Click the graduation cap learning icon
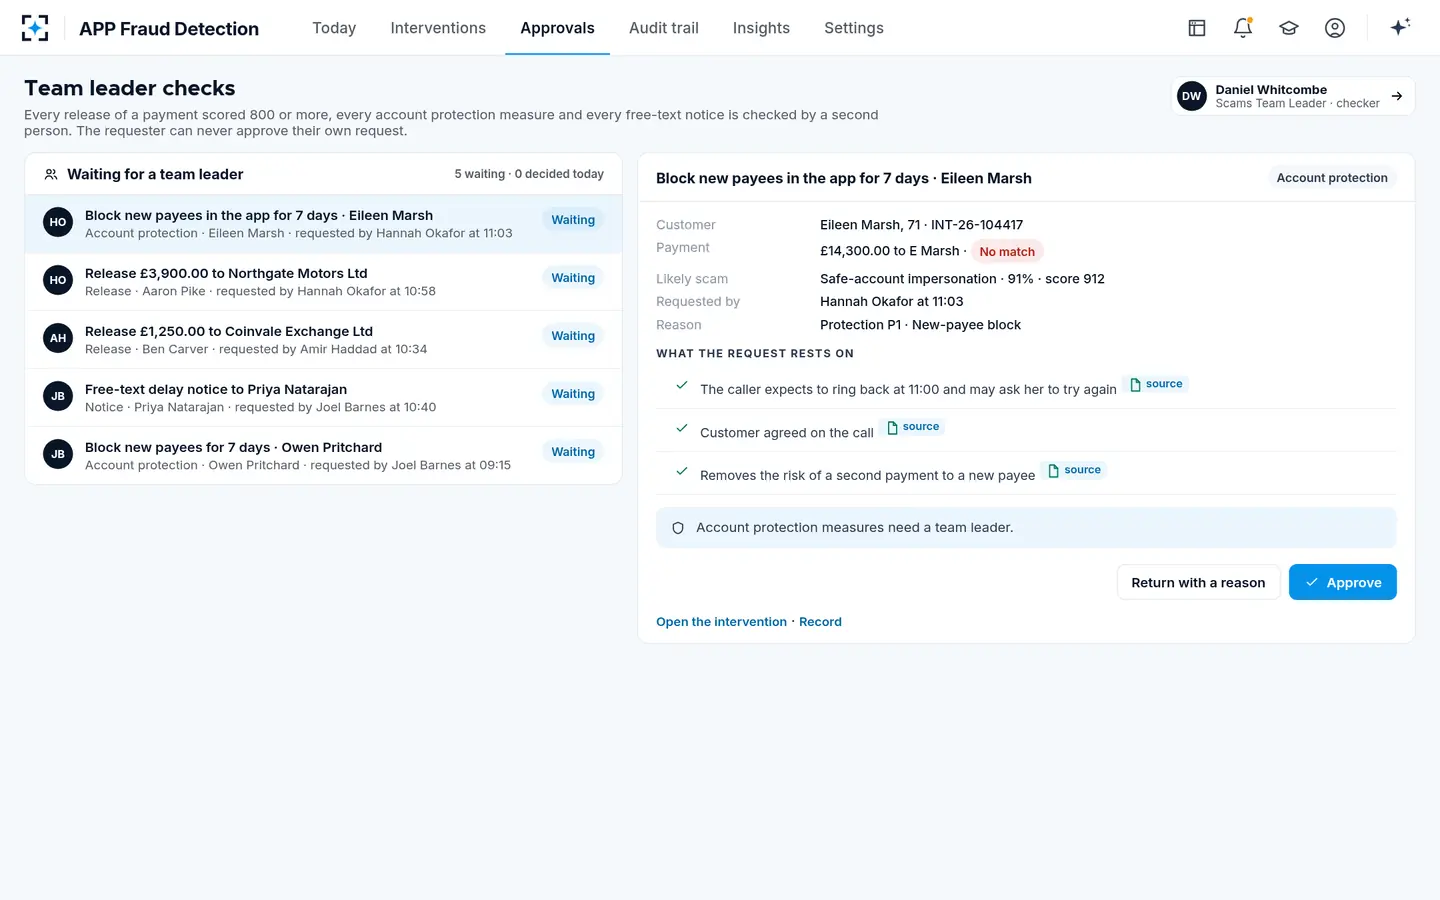This screenshot has height=900, width=1440. tap(1289, 28)
